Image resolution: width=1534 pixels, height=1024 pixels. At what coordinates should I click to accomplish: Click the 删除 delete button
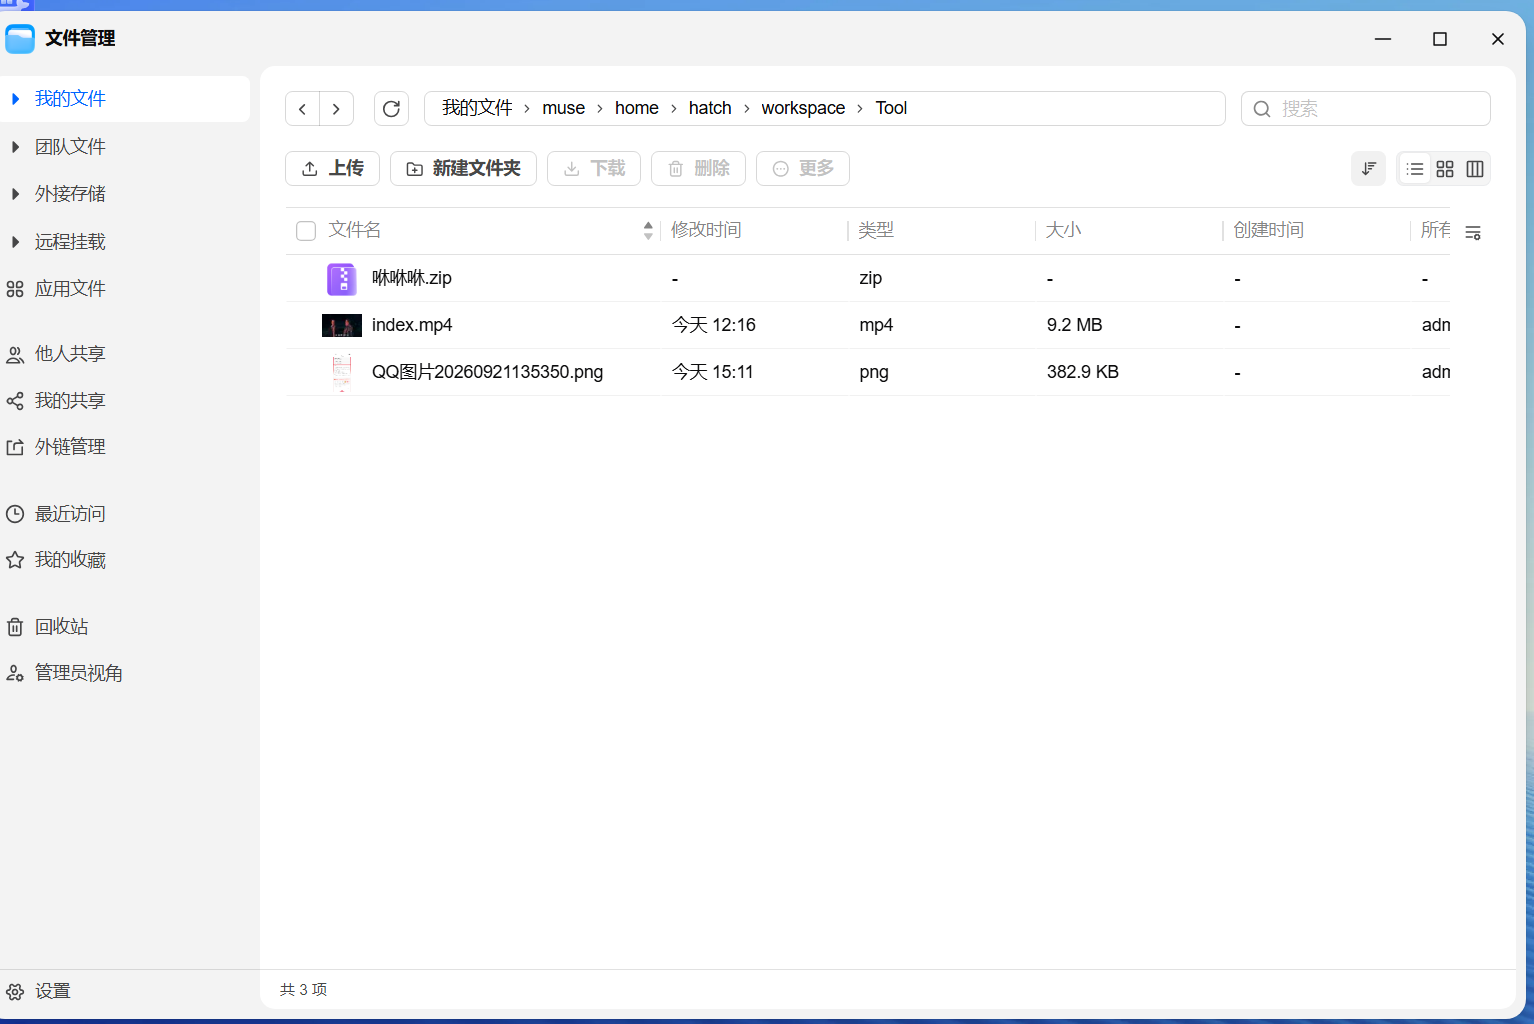tap(698, 169)
